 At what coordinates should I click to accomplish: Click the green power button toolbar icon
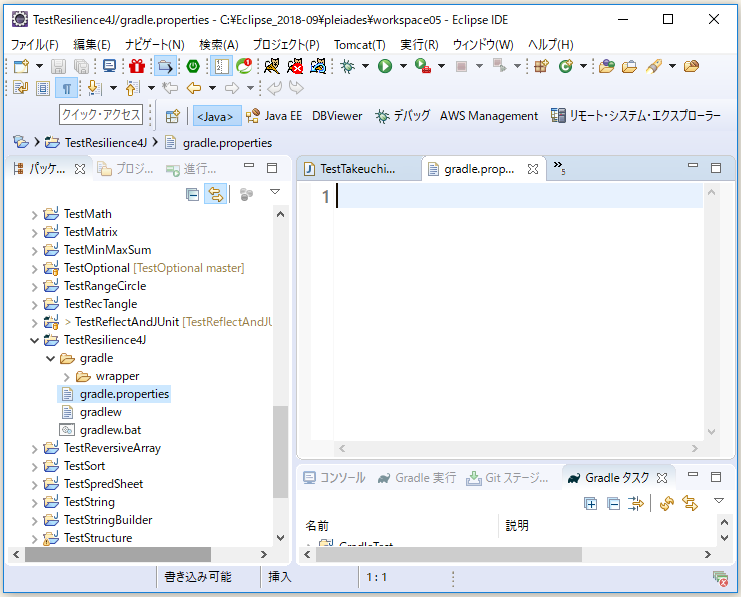193,66
